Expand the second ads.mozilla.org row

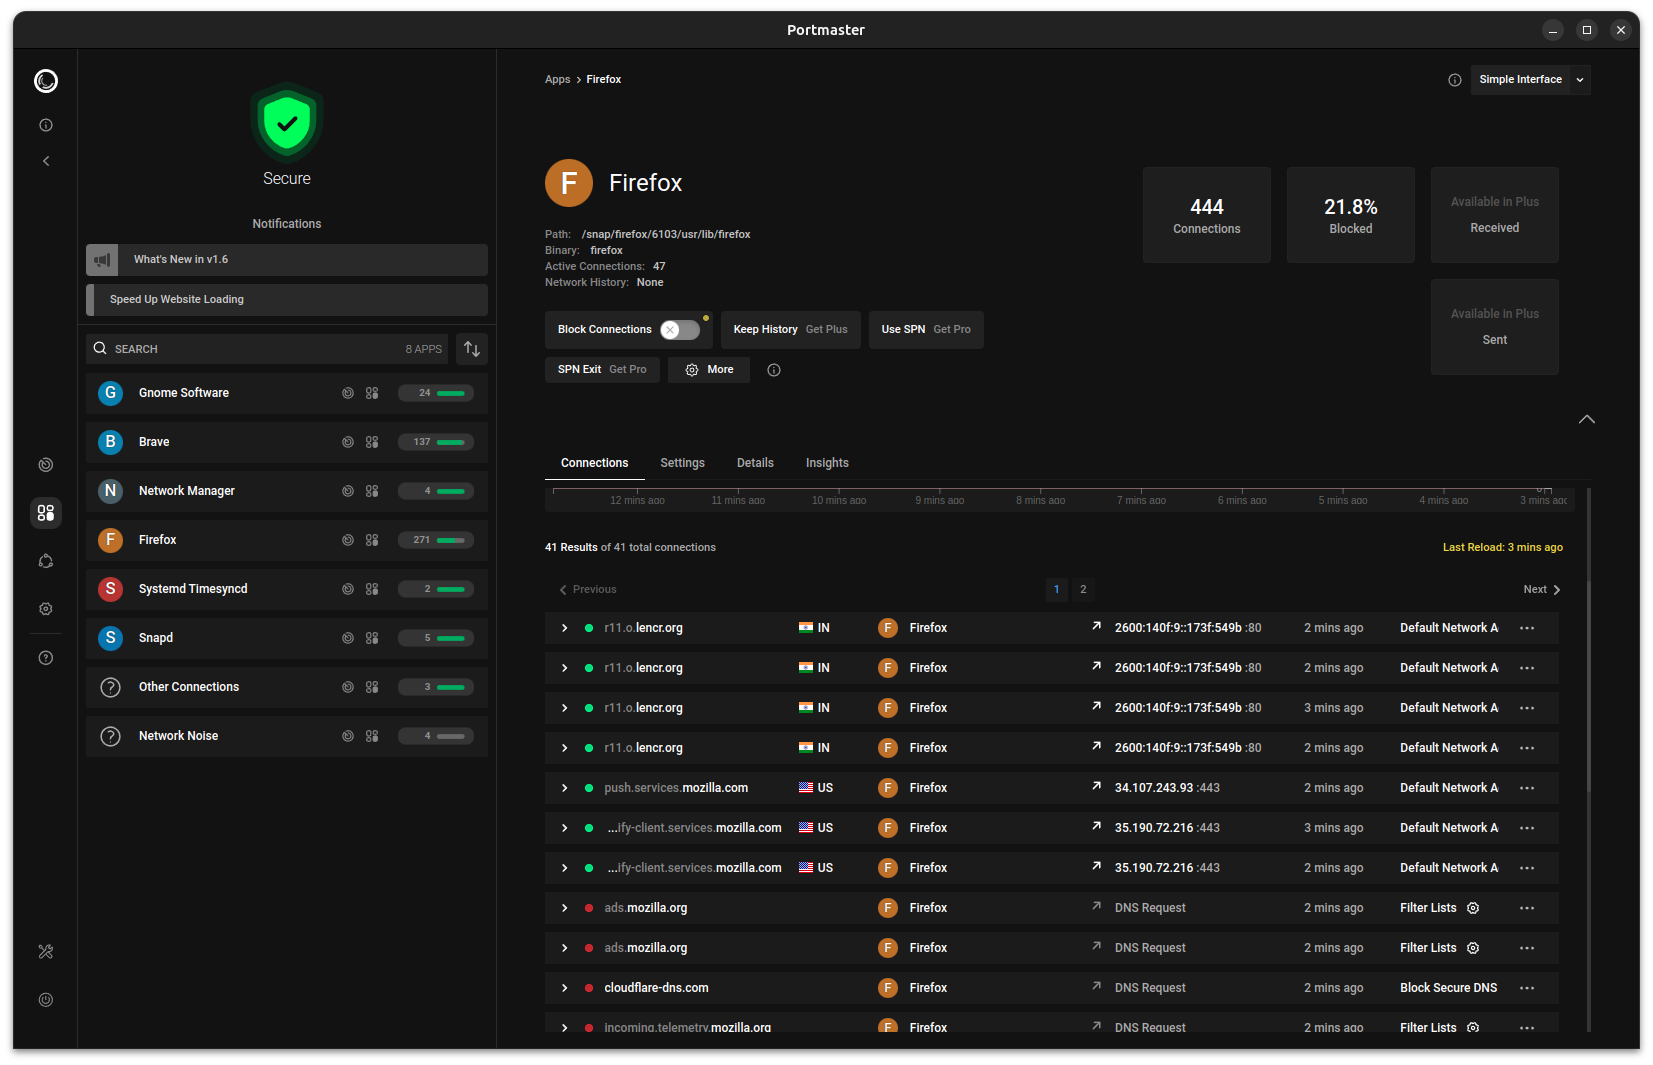[565, 948]
